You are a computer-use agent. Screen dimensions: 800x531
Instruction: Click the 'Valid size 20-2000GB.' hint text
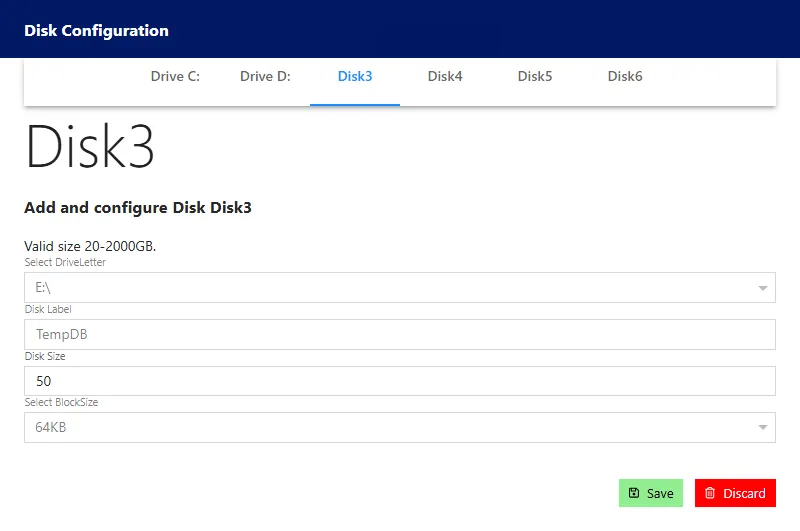tap(90, 246)
